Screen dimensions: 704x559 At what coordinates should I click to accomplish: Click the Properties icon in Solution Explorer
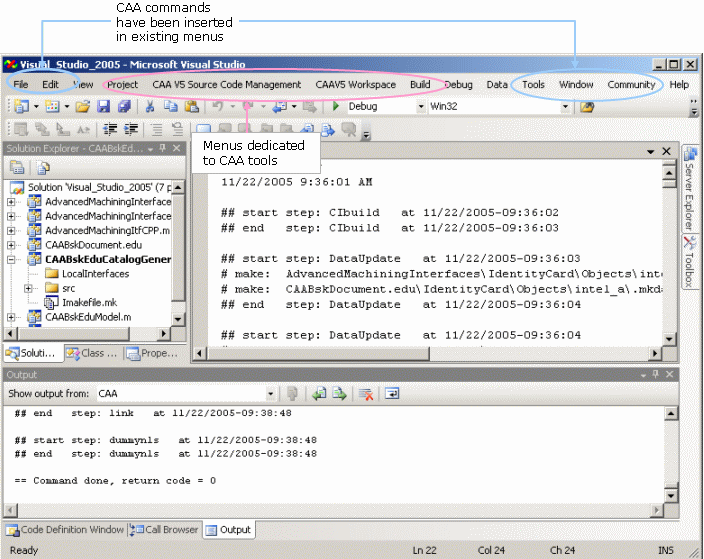coord(17,168)
